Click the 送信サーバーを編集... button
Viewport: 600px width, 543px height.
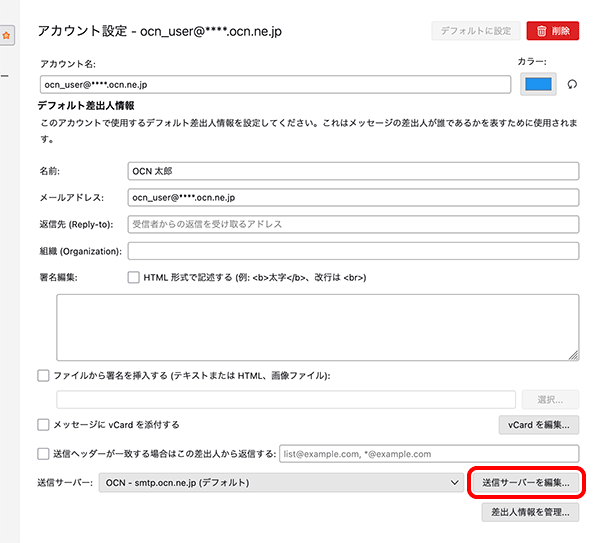(x=525, y=483)
